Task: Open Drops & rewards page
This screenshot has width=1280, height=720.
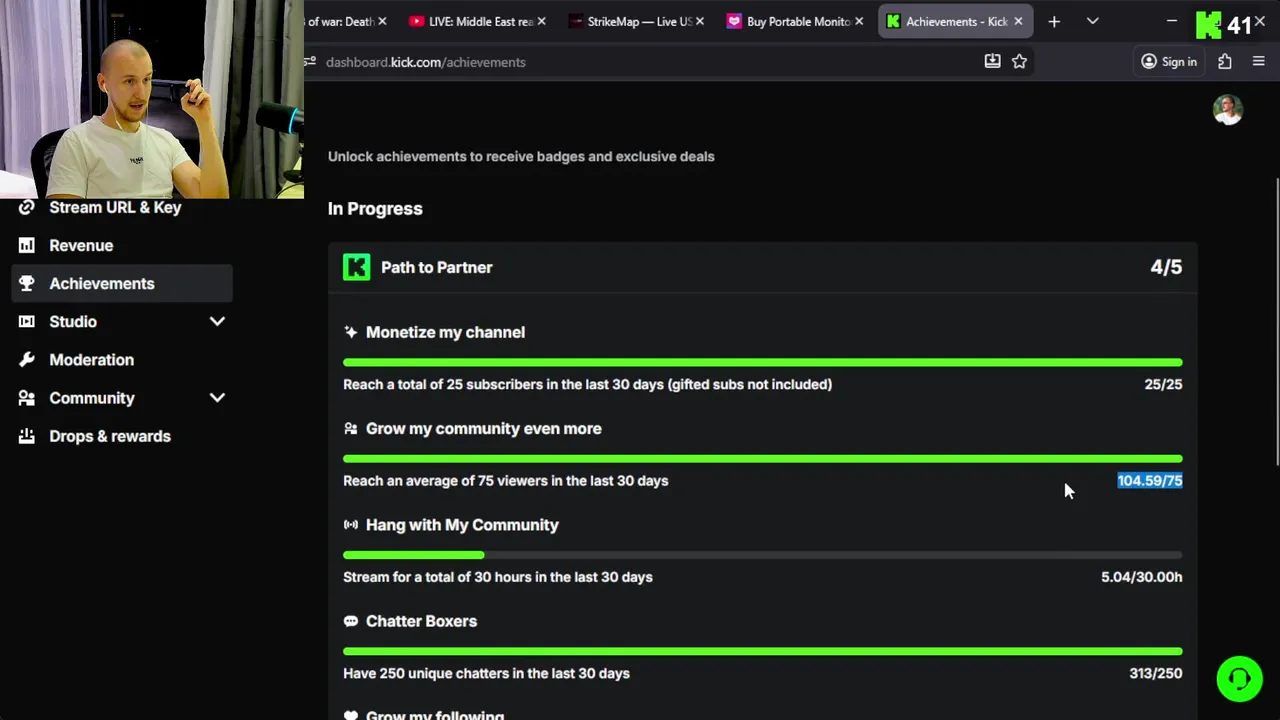Action: tap(110, 436)
